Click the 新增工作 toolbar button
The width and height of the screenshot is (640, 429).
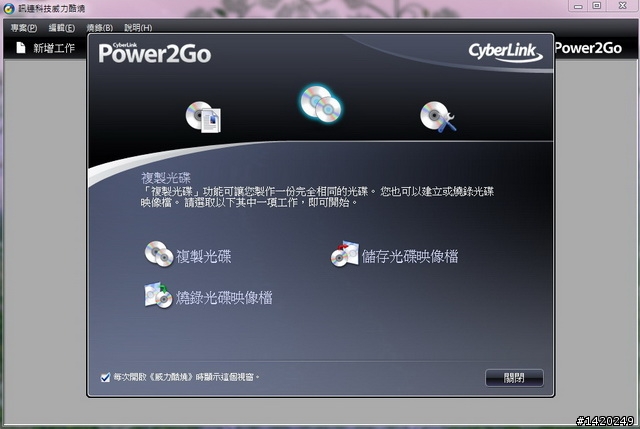(x=45, y=48)
